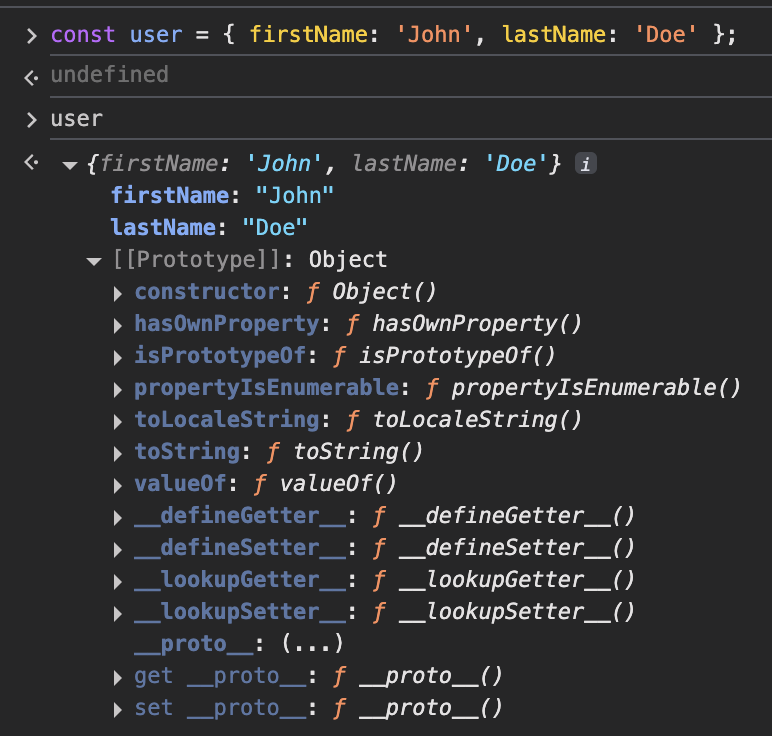This screenshot has width=772, height=736.
Task: Click the Object label after [[Prototype]]
Action: click(x=348, y=259)
